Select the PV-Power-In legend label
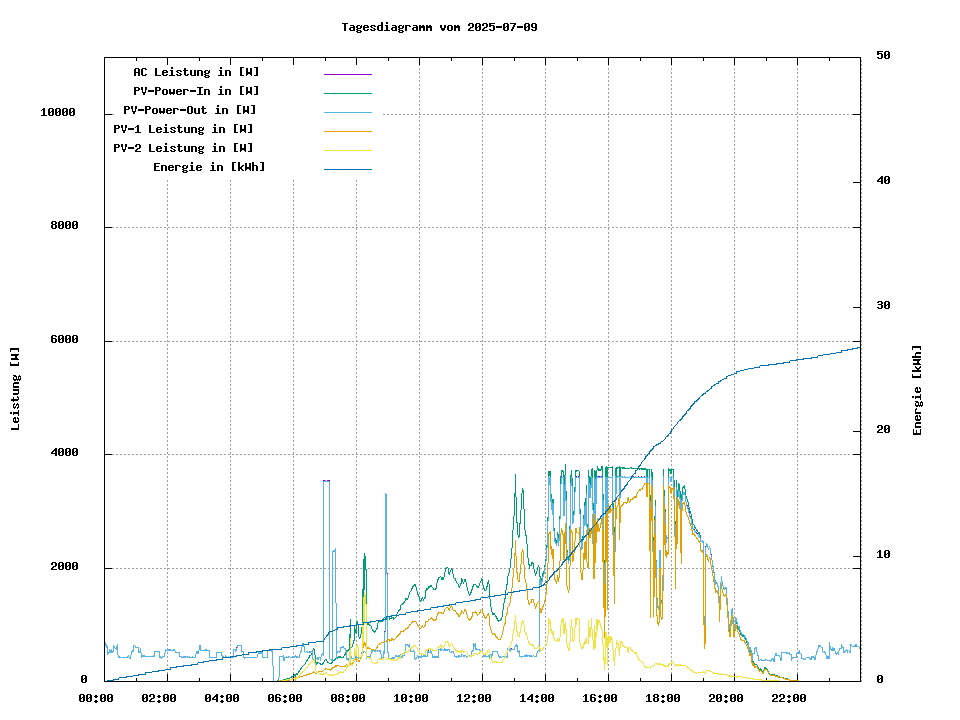 (x=196, y=91)
